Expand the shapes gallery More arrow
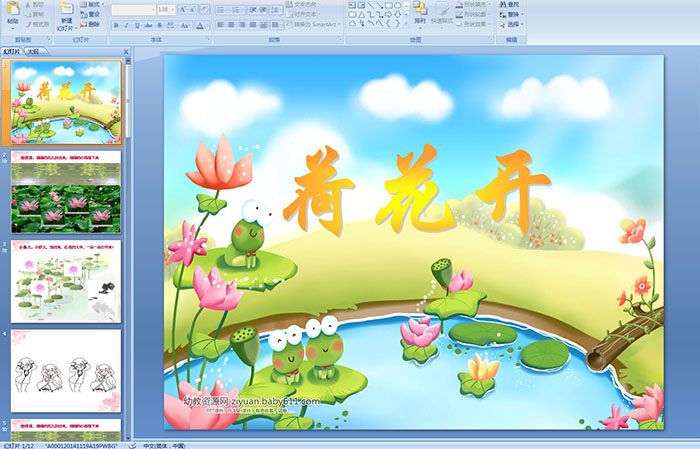This screenshot has width=700, height=449. pos(407,23)
